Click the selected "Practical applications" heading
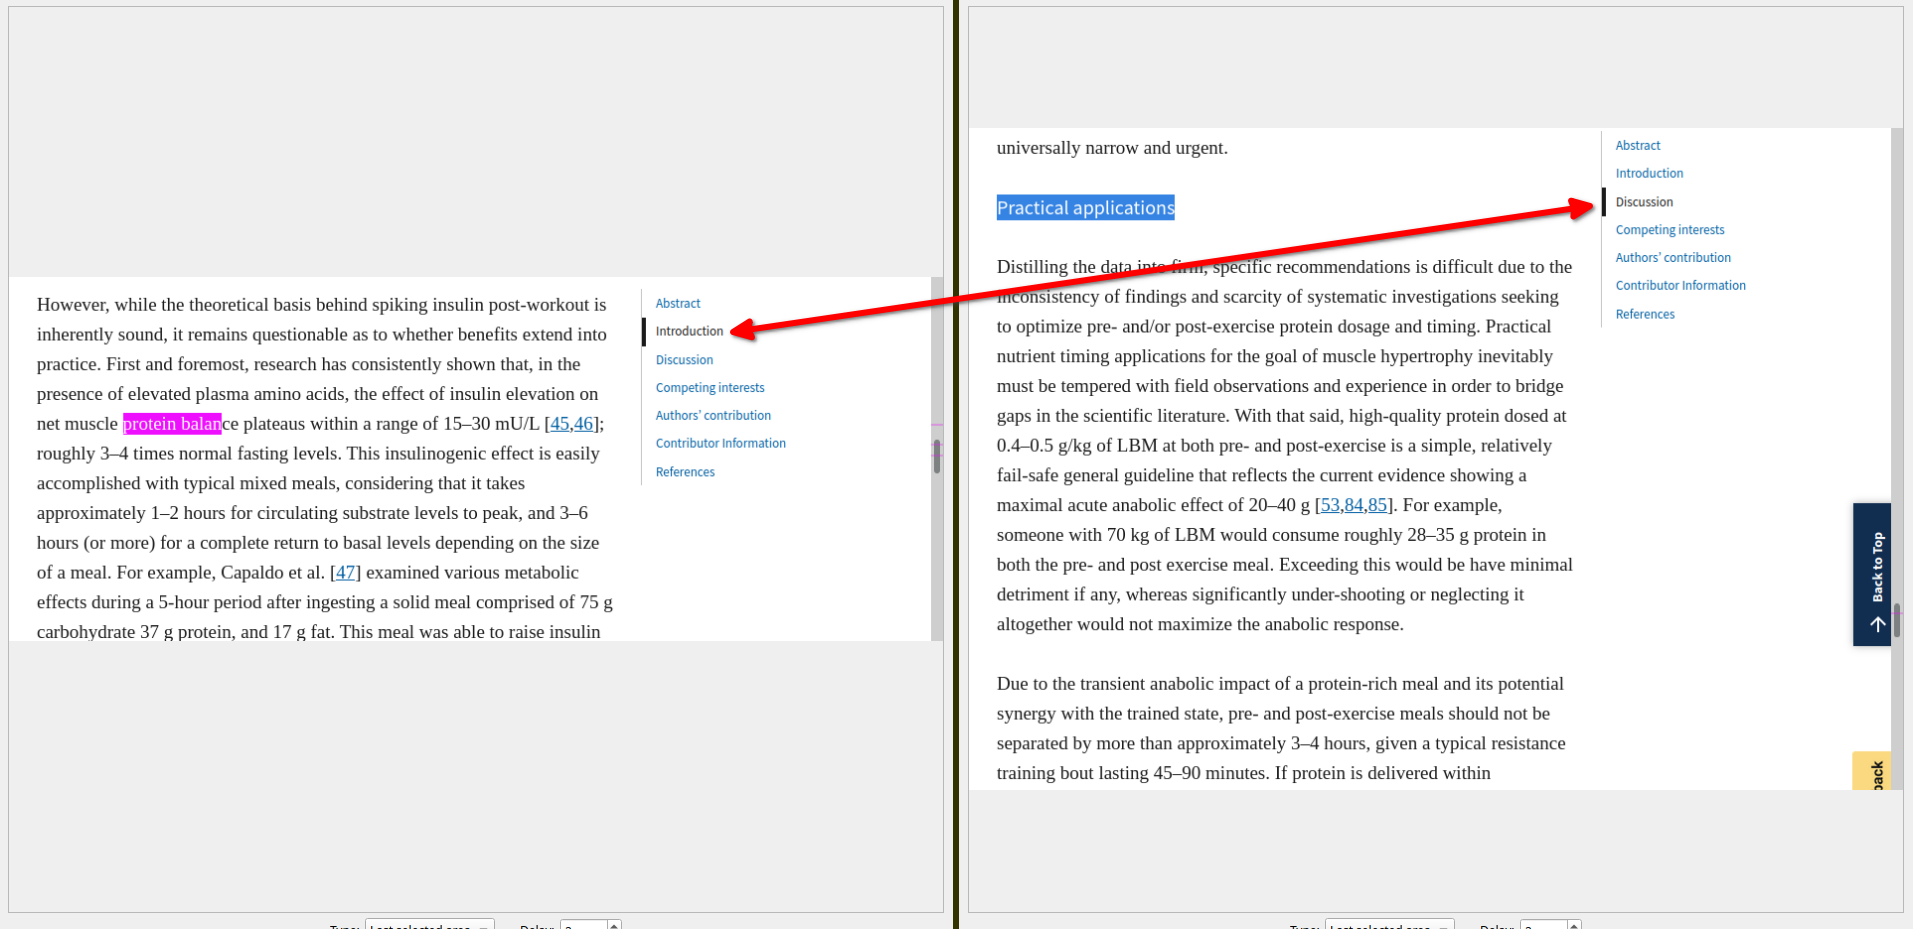This screenshot has width=1913, height=929. coord(1085,208)
